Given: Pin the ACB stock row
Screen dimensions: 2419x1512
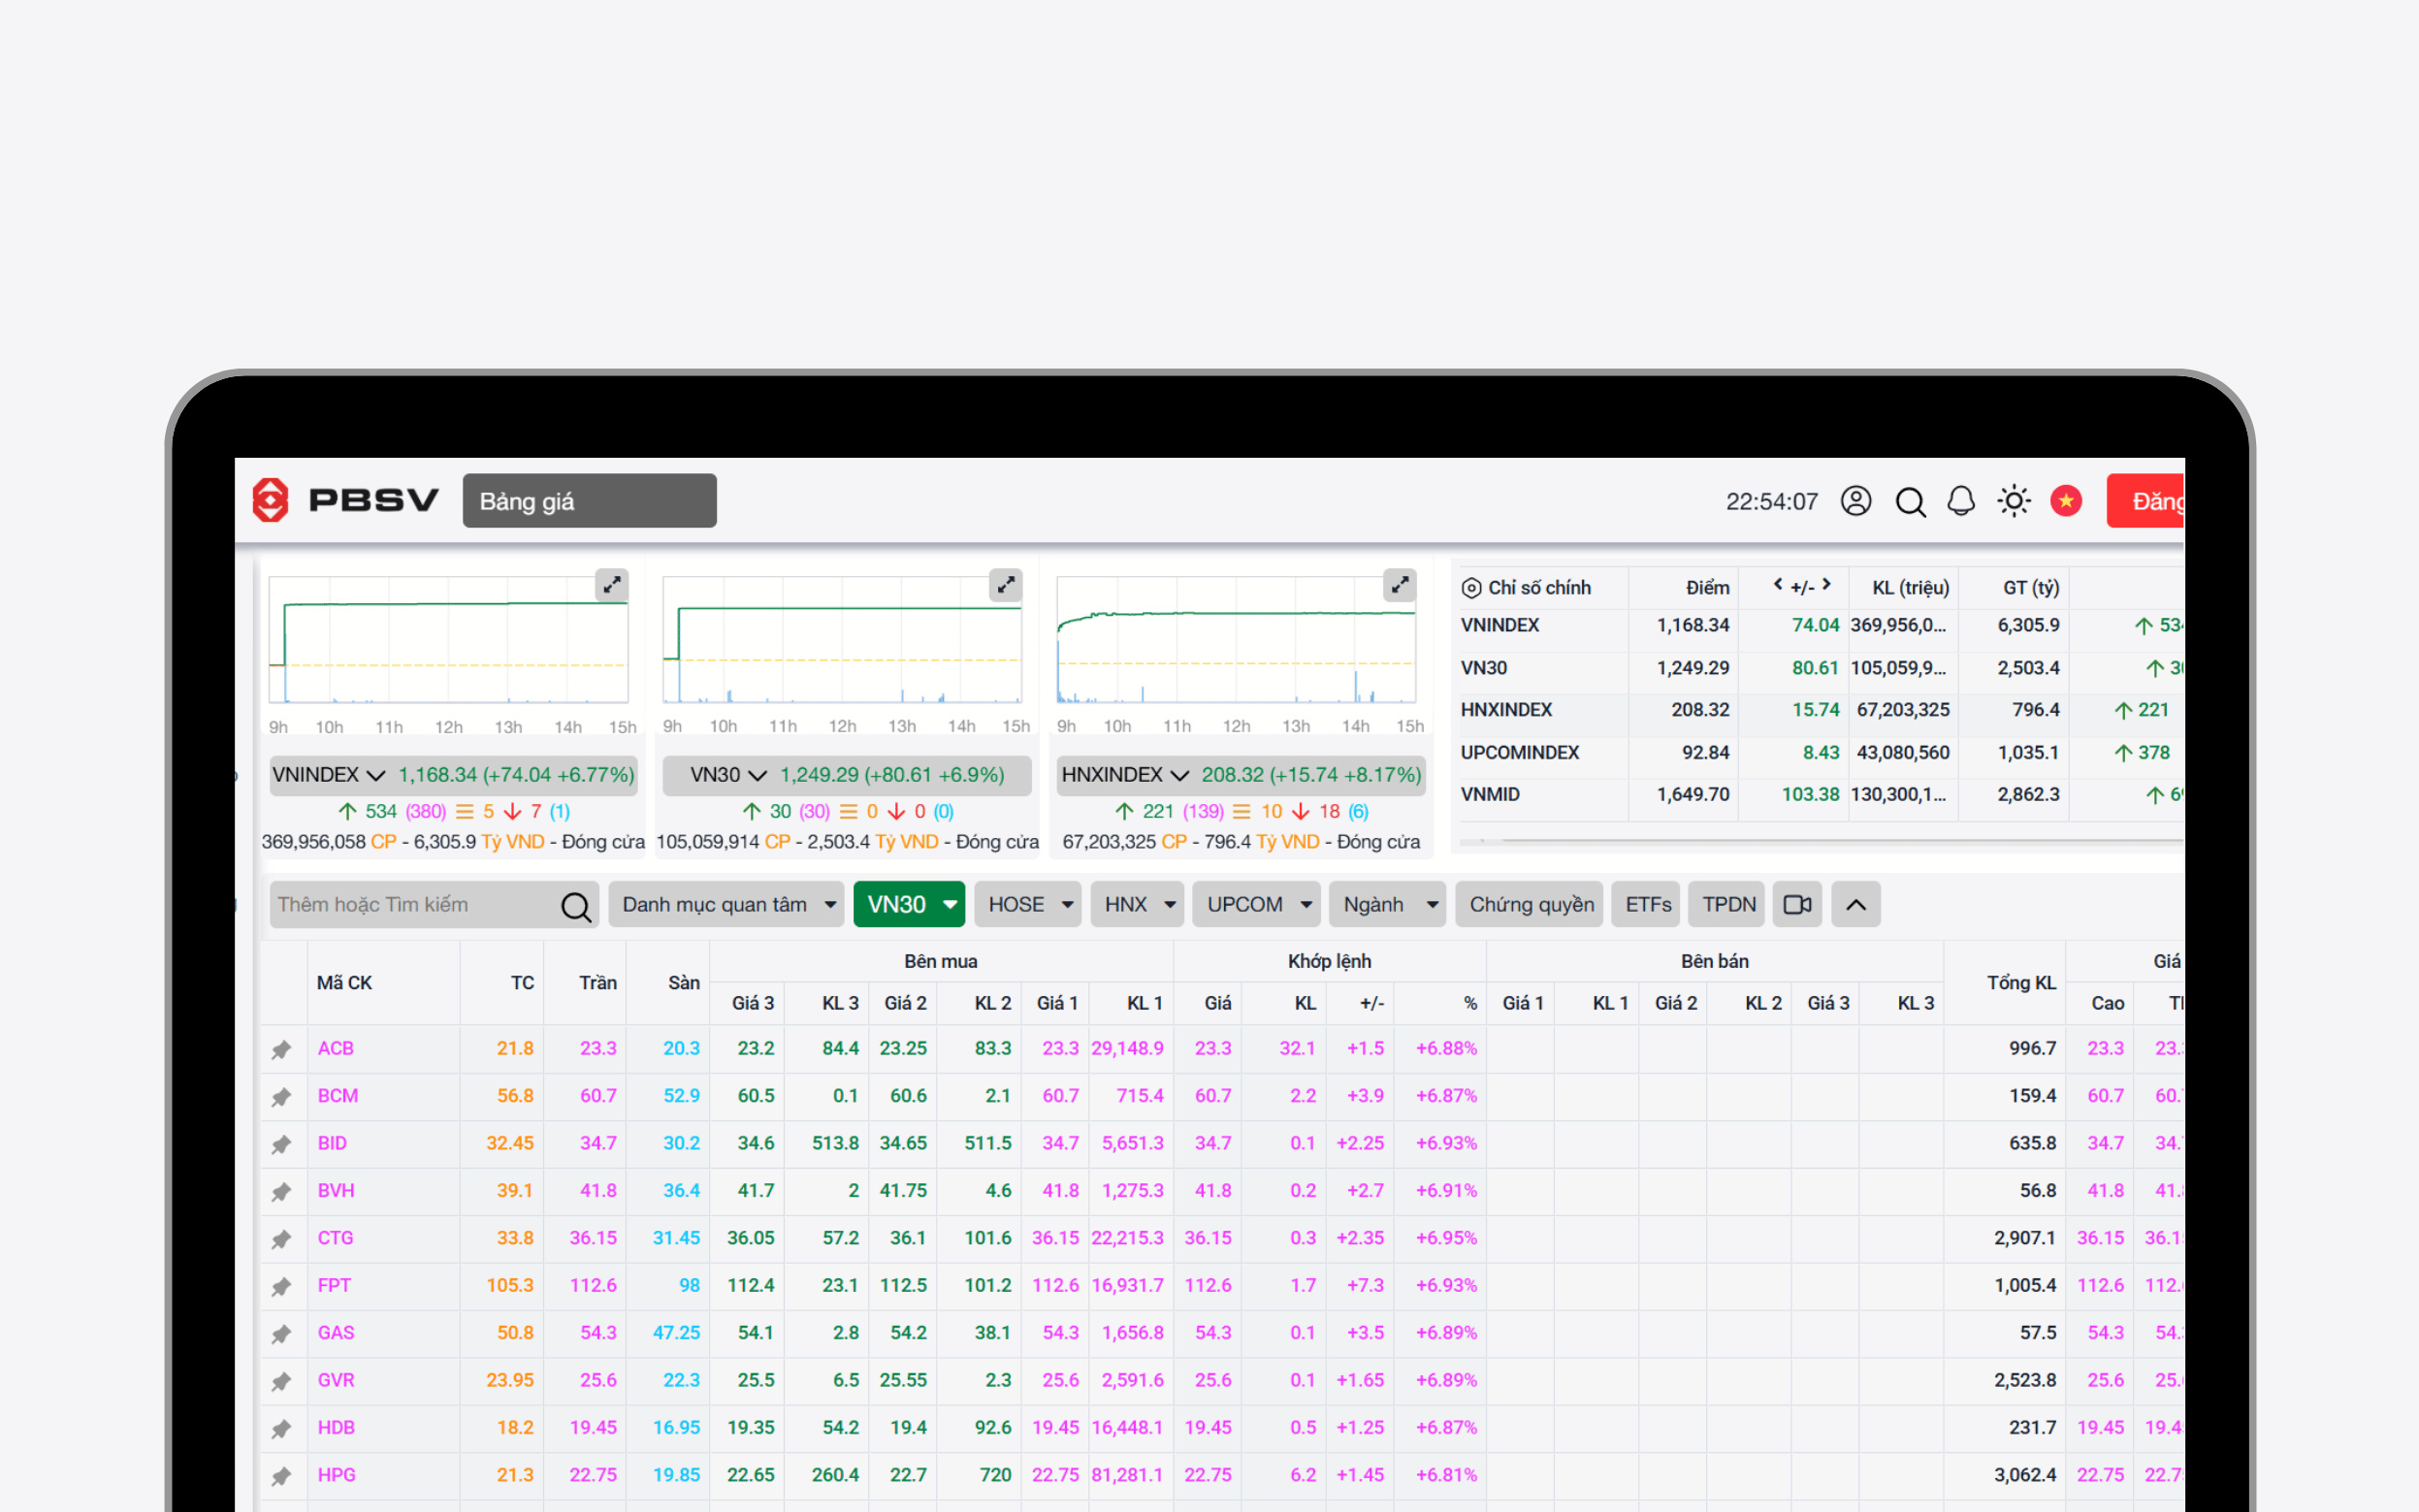Looking at the screenshot, I should coord(281,1049).
